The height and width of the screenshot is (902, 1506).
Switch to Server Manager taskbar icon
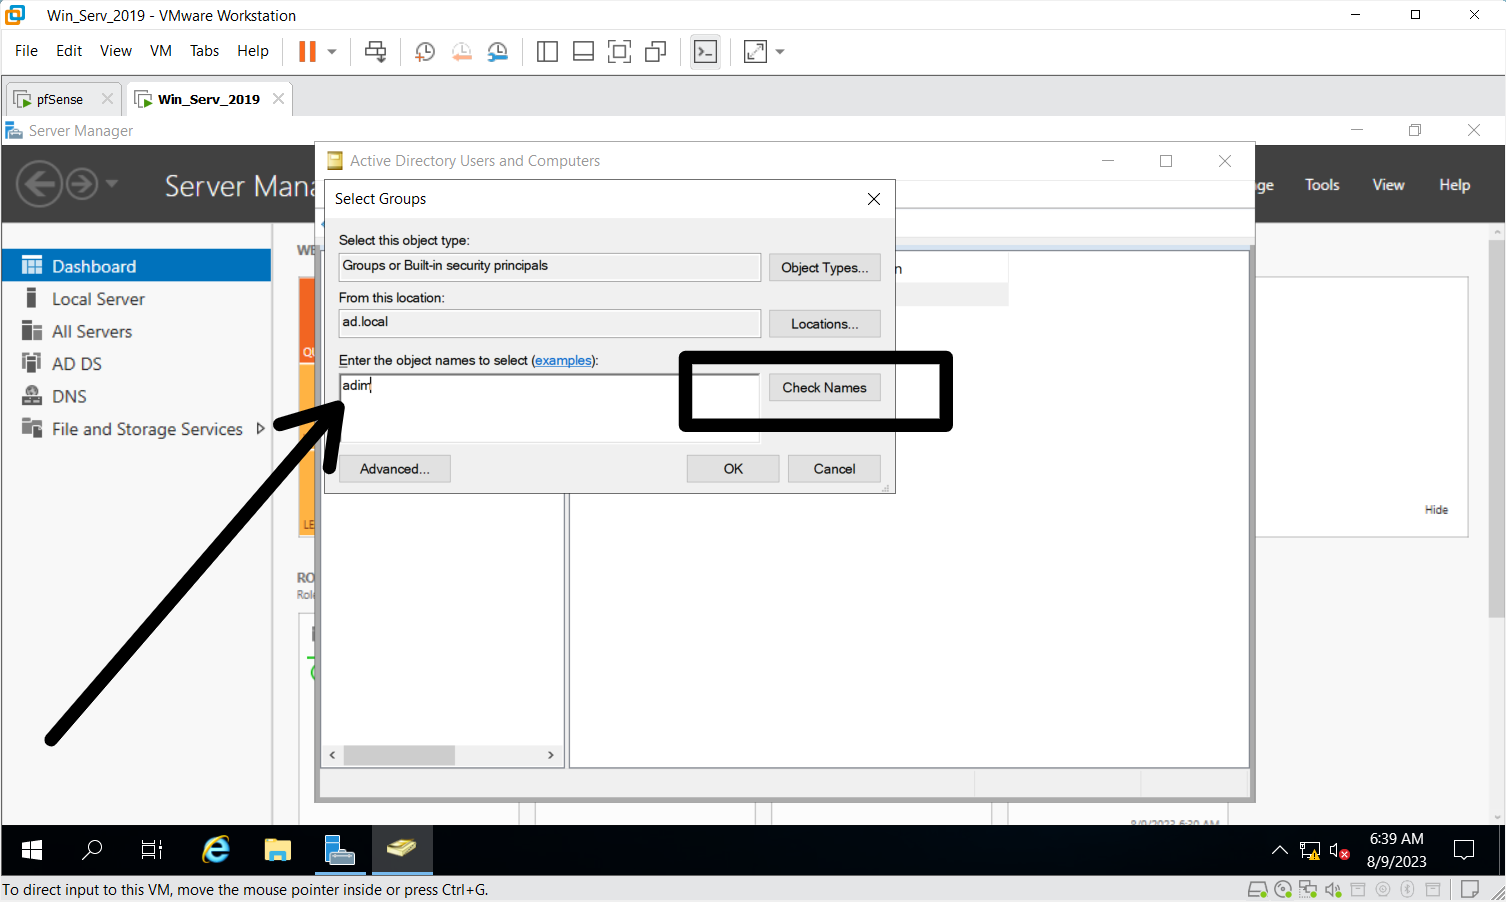pos(340,850)
